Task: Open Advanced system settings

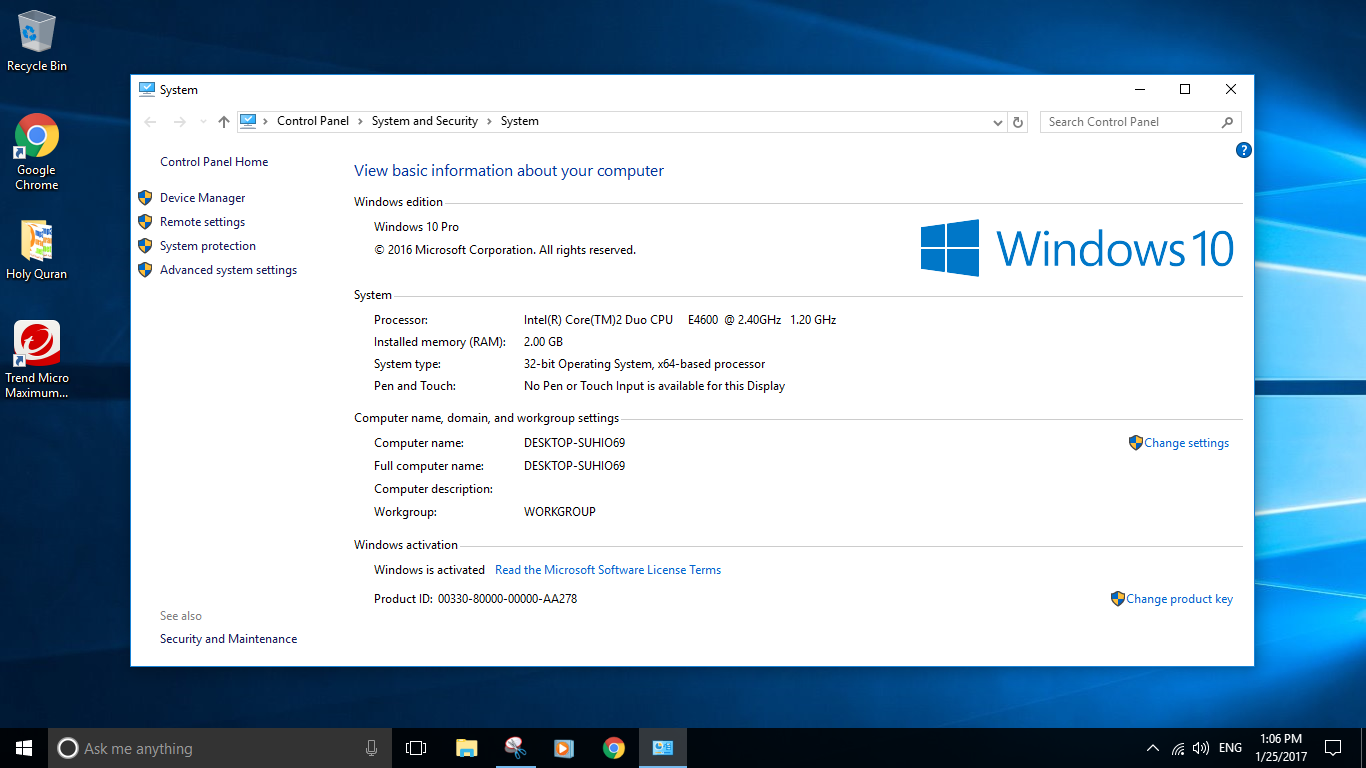Action: pyautogui.click(x=228, y=270)
